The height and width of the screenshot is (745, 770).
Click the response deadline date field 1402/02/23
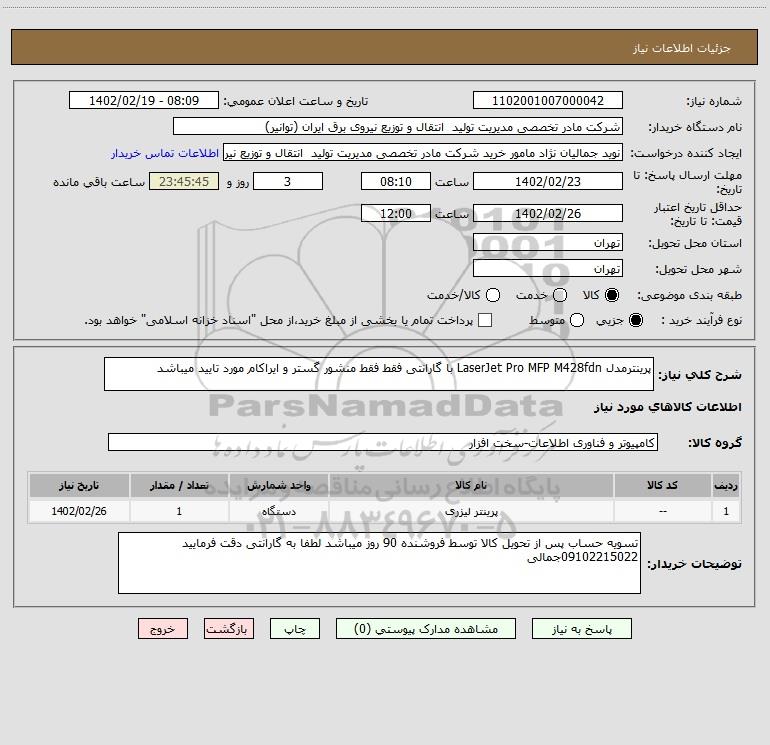coord(548,181)
